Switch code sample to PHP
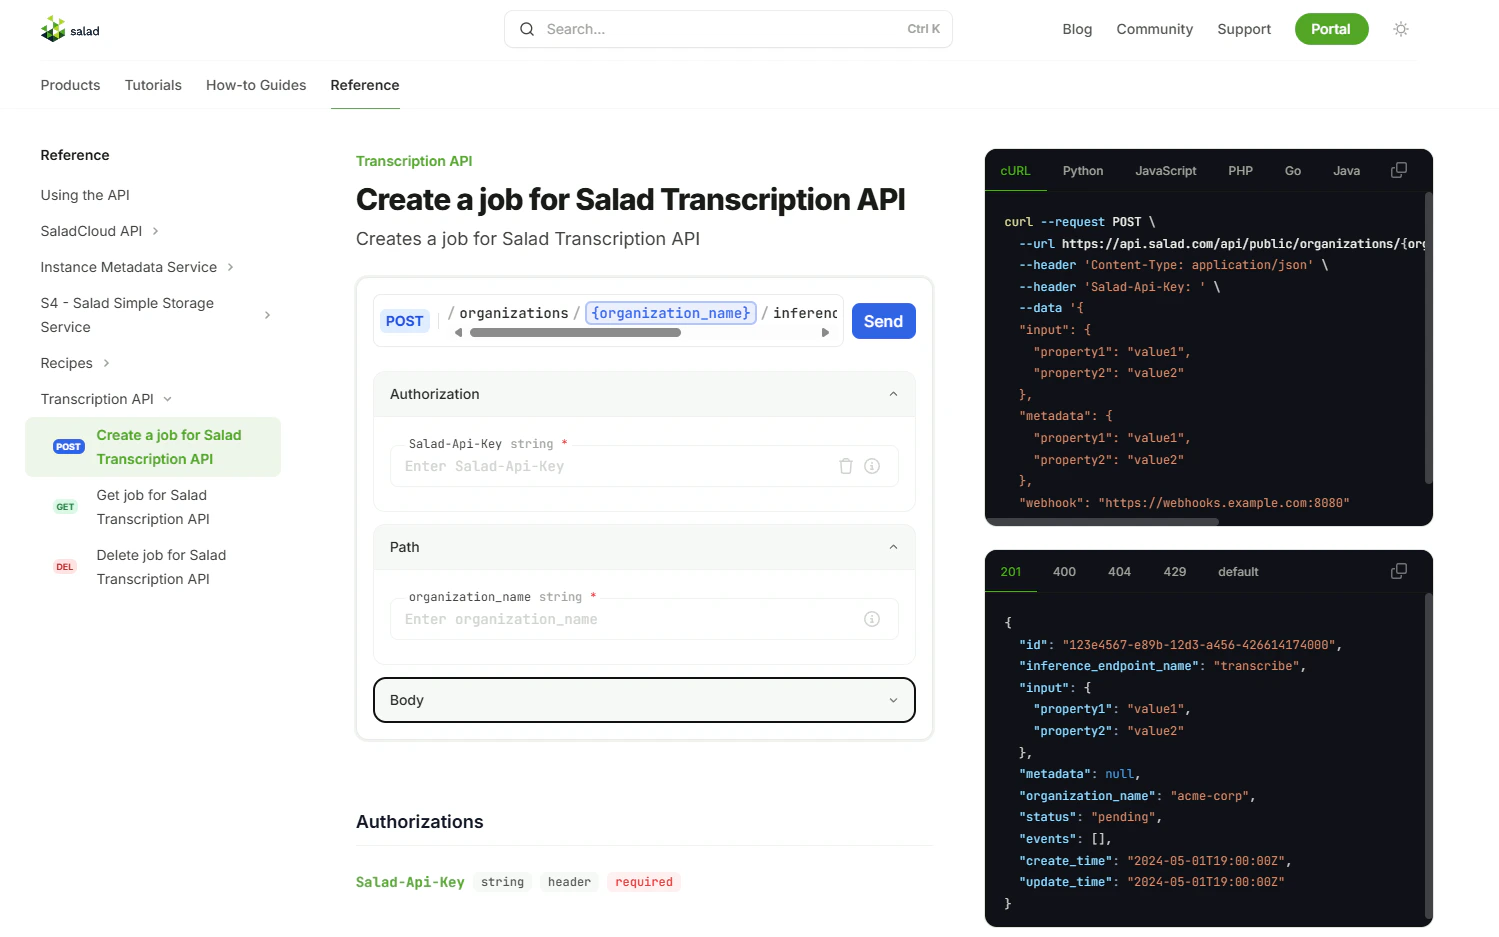The width and height of the screenshot is (1499, 937). point(1241,171)
